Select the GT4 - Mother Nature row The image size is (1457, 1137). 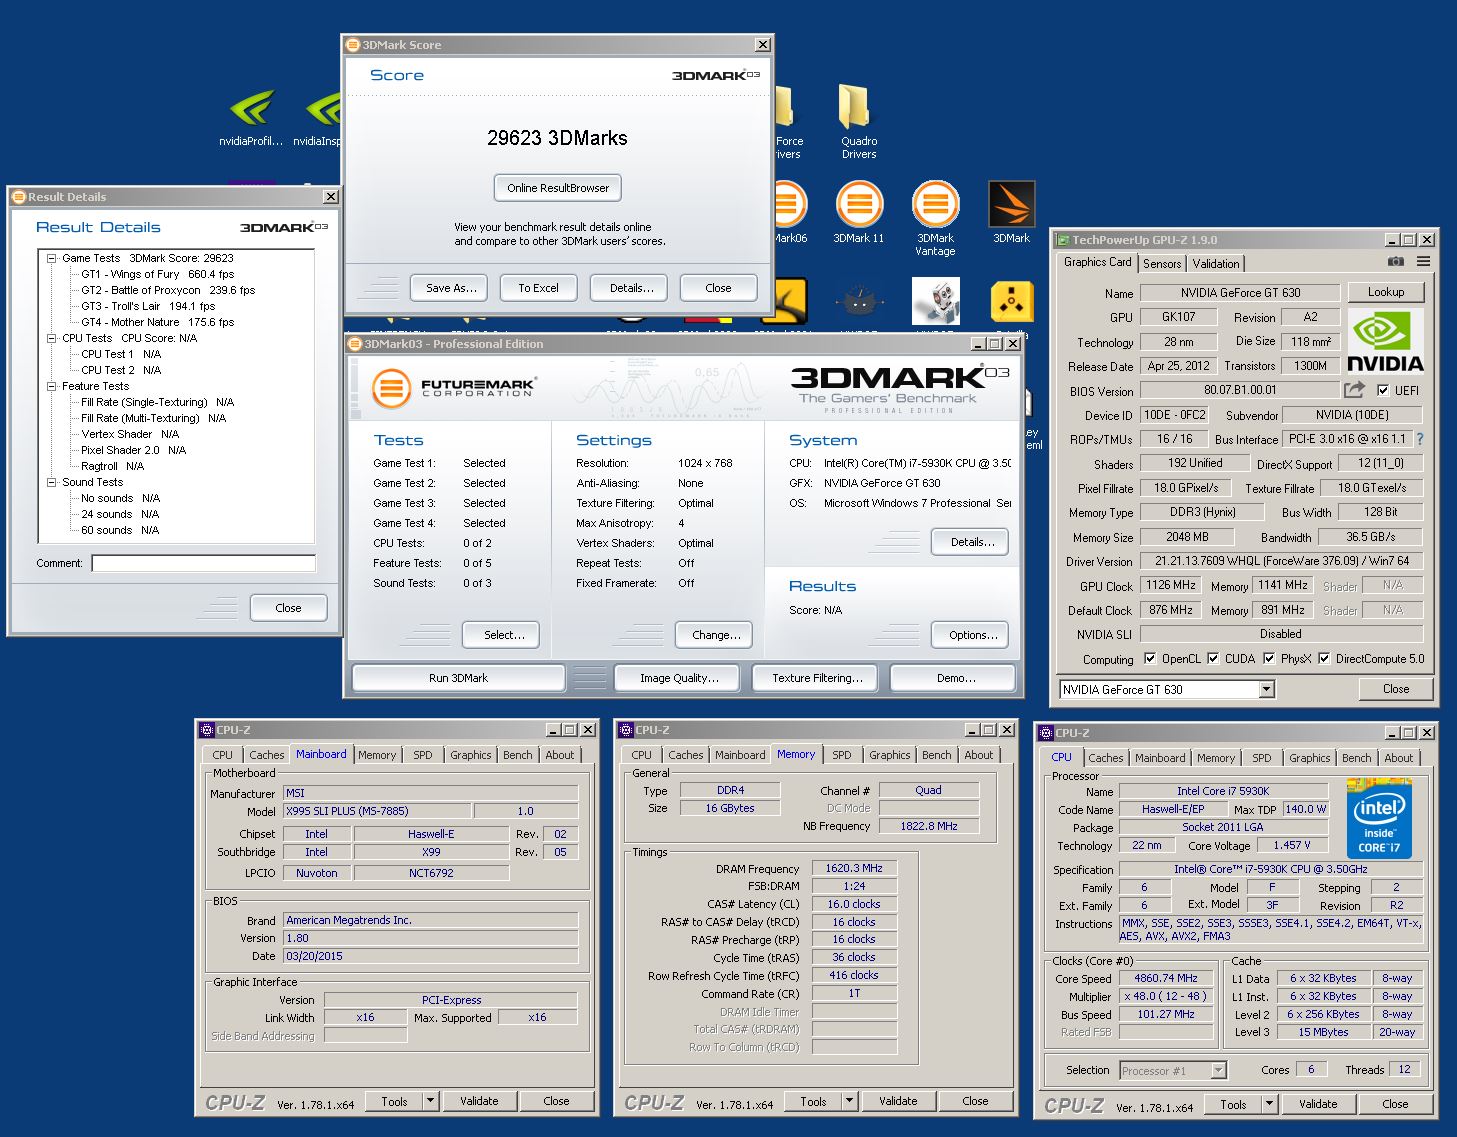(158, 322)
